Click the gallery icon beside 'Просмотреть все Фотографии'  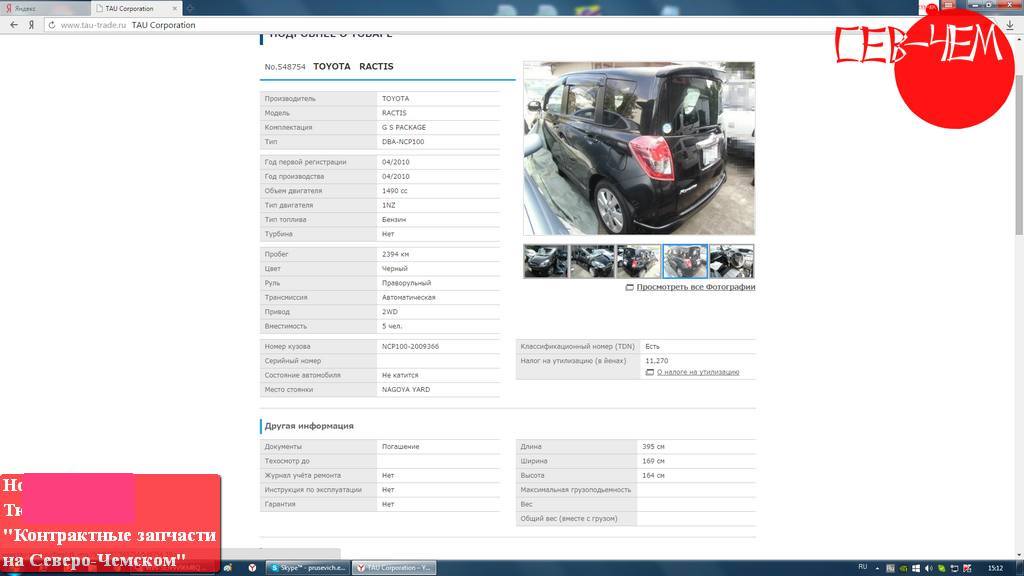point(630,287)
